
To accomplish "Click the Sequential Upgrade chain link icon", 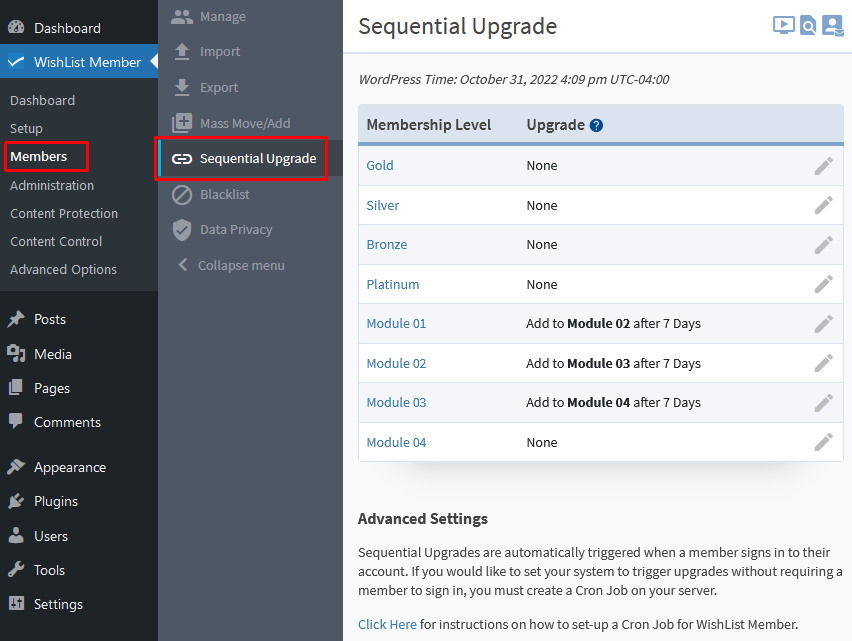I will point(182,159).
